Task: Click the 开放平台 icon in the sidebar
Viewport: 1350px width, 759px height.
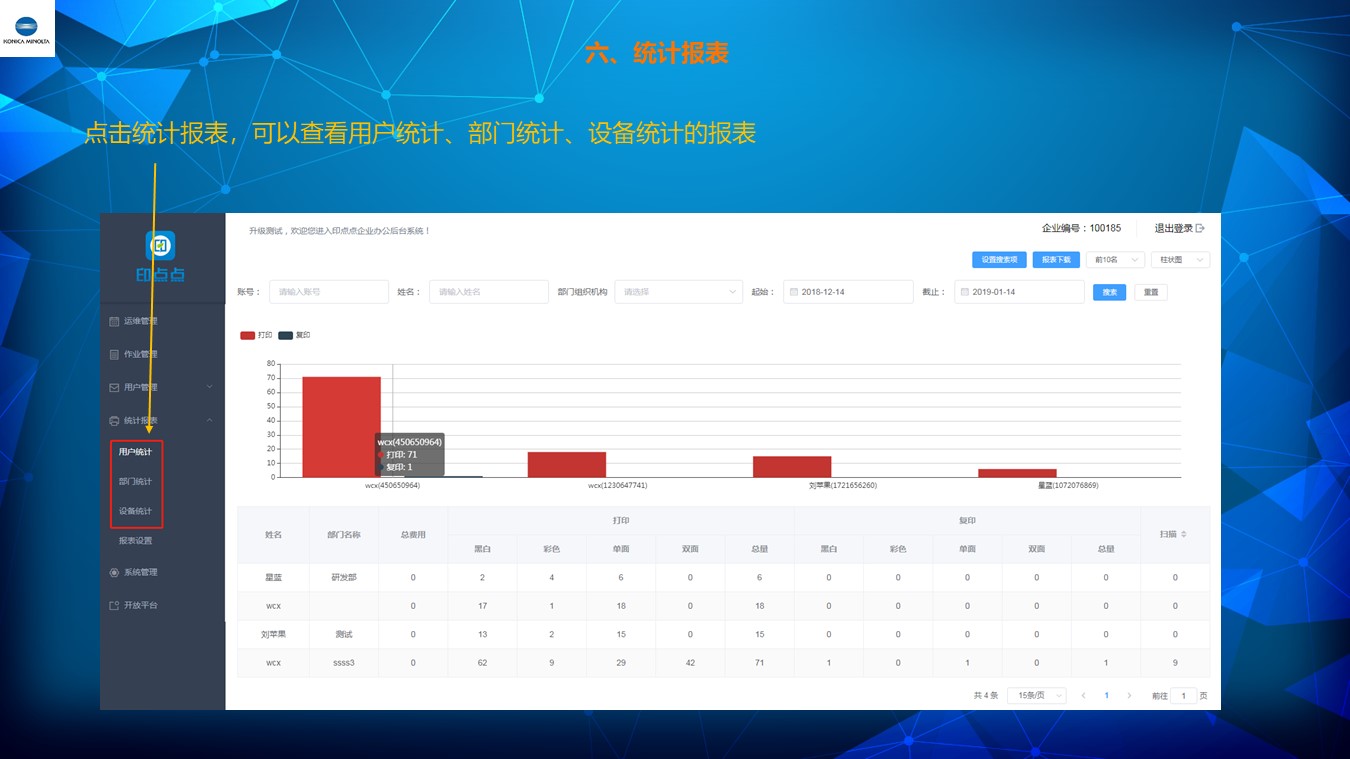Action: pos(114,605)
